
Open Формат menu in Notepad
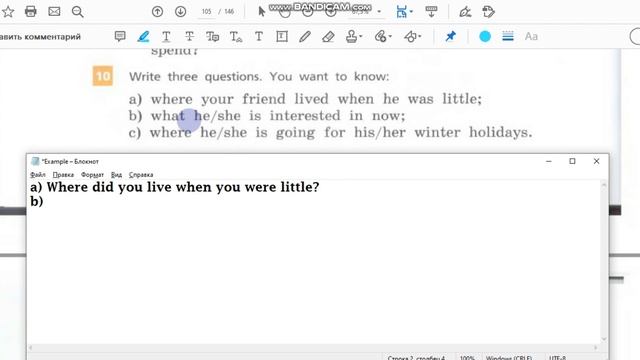click(92, 175)
